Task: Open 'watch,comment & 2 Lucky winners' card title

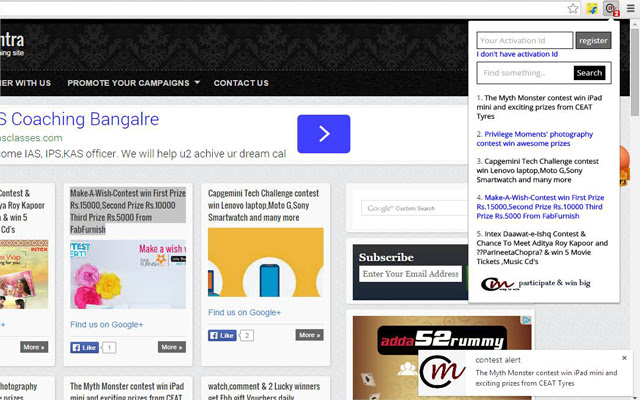Action: [264, 391]
